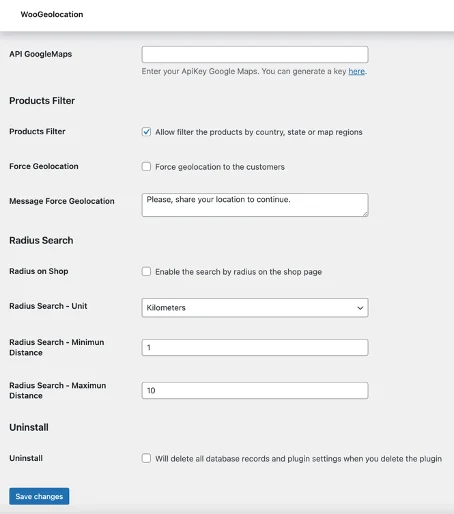Click the Save changes button
This screenshot has width=454, height=514.
coord(39,496)
